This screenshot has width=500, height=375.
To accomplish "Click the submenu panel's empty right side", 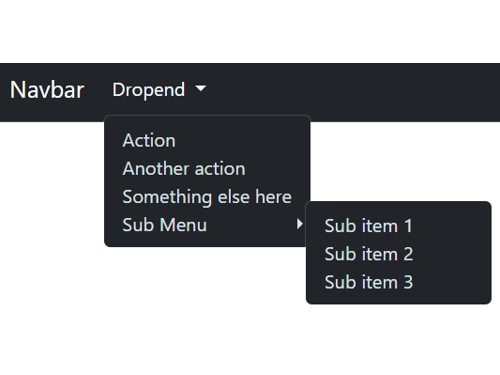I will (453, 253).
